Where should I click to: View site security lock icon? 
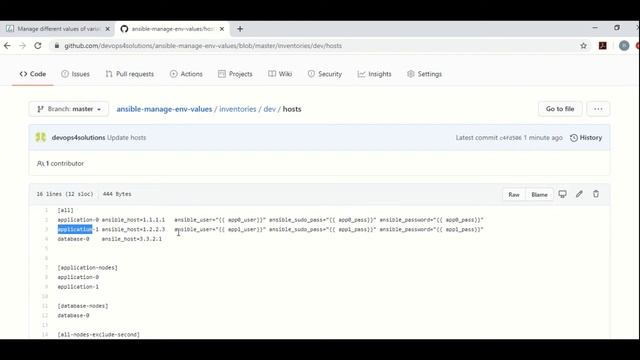tap(57, 46)
